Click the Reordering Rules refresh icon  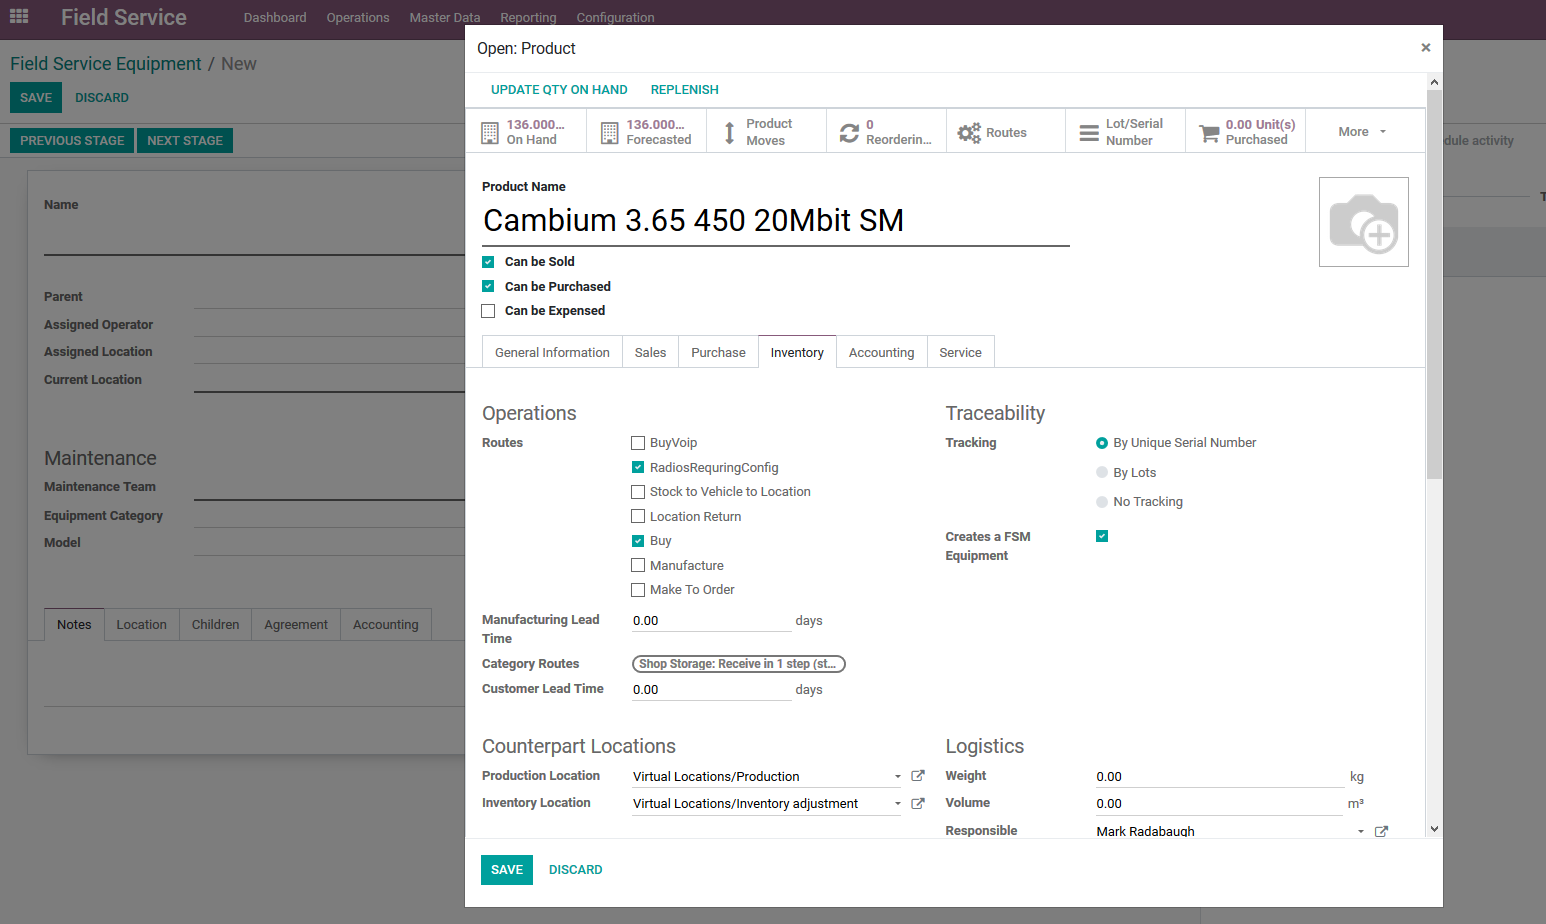(849, 131)
